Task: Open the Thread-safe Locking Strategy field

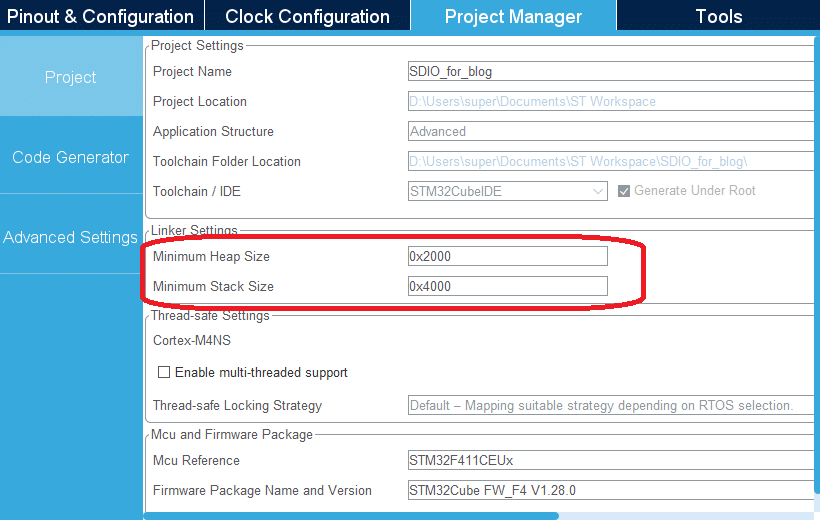Action: coord(613,405)
